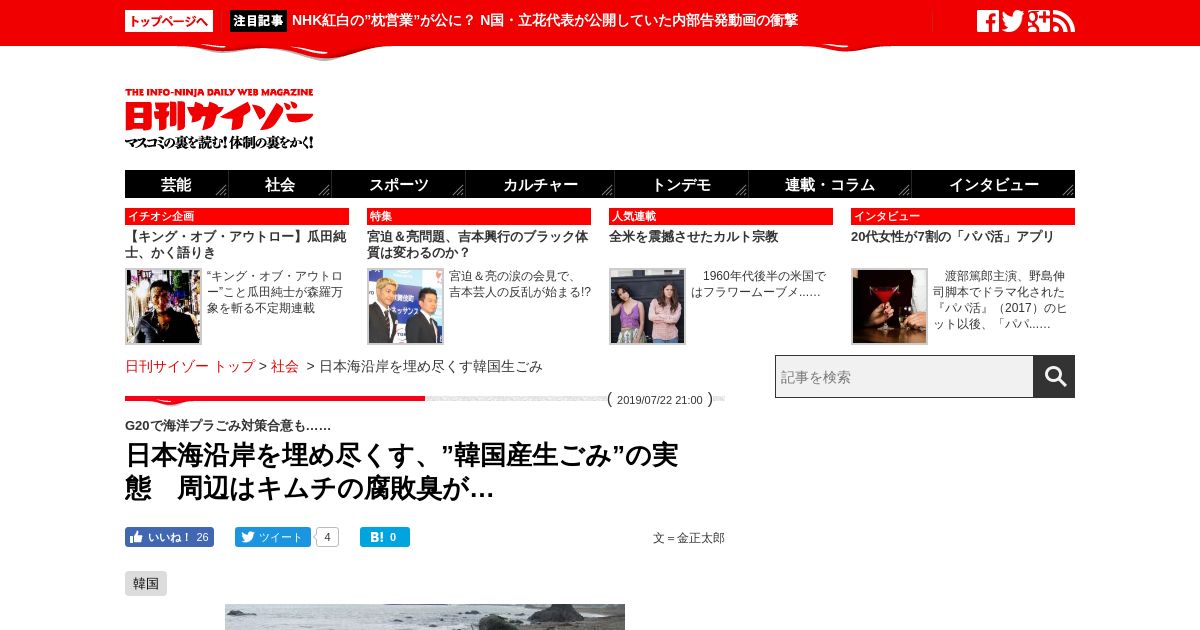Click the Twitter ツイート button
This screenshot has height=630, width=1200.
coord(273,537)
